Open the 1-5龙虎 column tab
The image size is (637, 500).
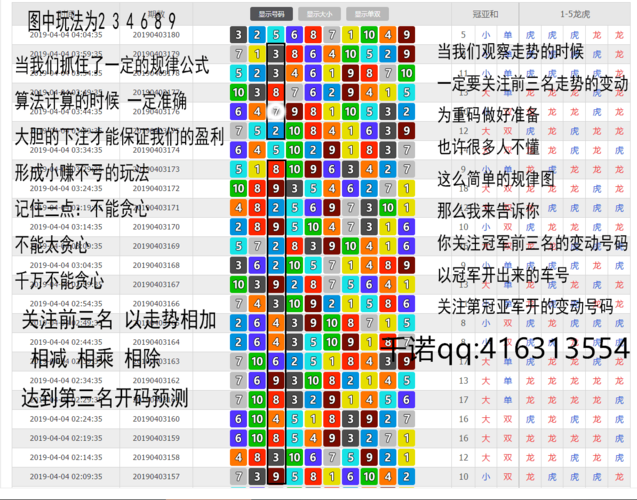point(575,14)
